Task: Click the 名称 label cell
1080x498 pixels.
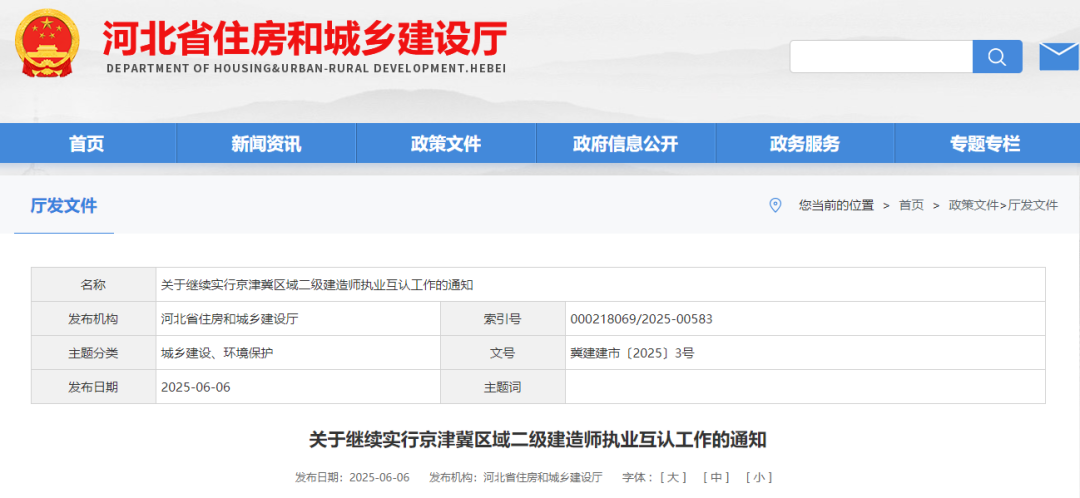Action: tap(94, 285)
